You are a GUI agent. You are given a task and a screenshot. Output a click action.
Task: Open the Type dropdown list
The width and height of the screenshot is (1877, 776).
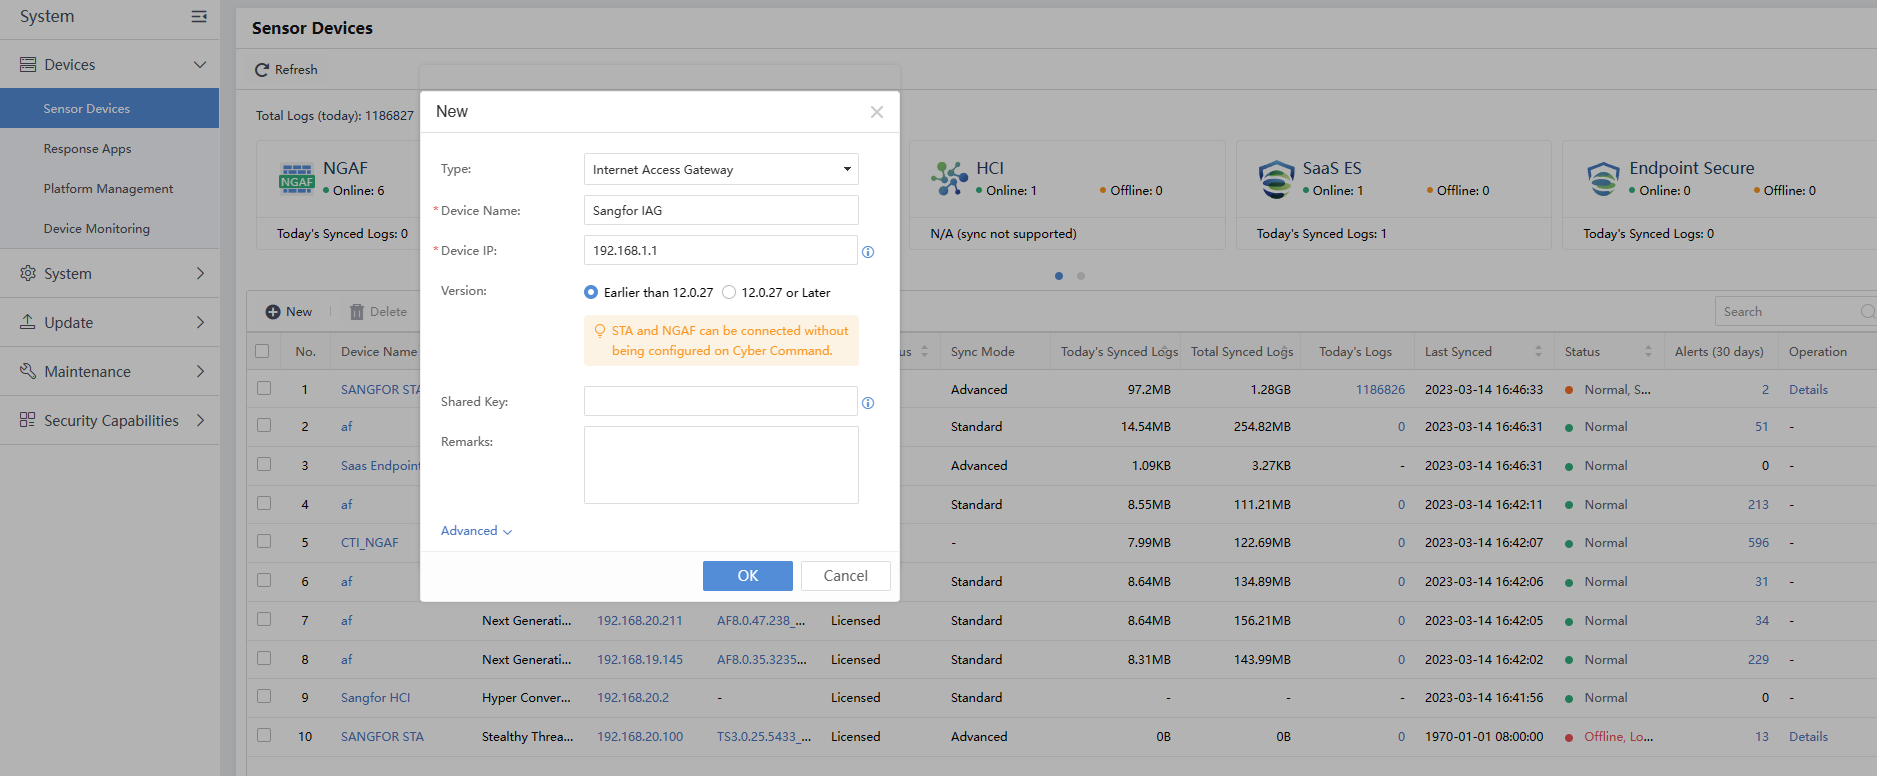pos(720,169)
